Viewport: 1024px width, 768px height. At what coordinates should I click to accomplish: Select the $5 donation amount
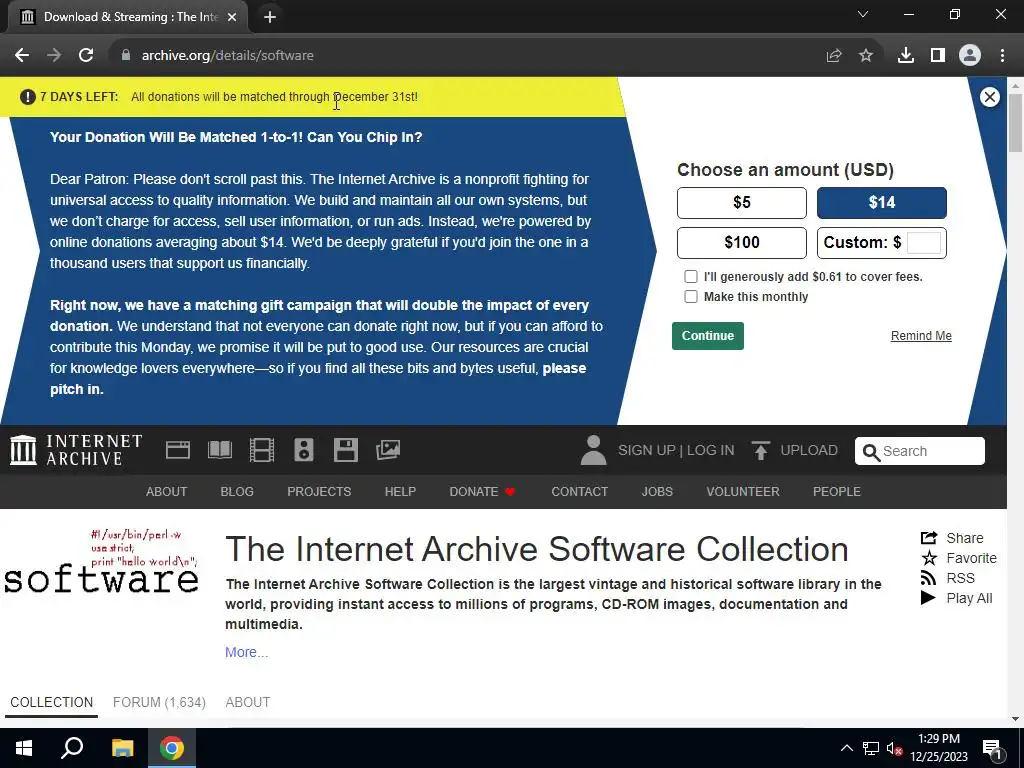point(742,202)
